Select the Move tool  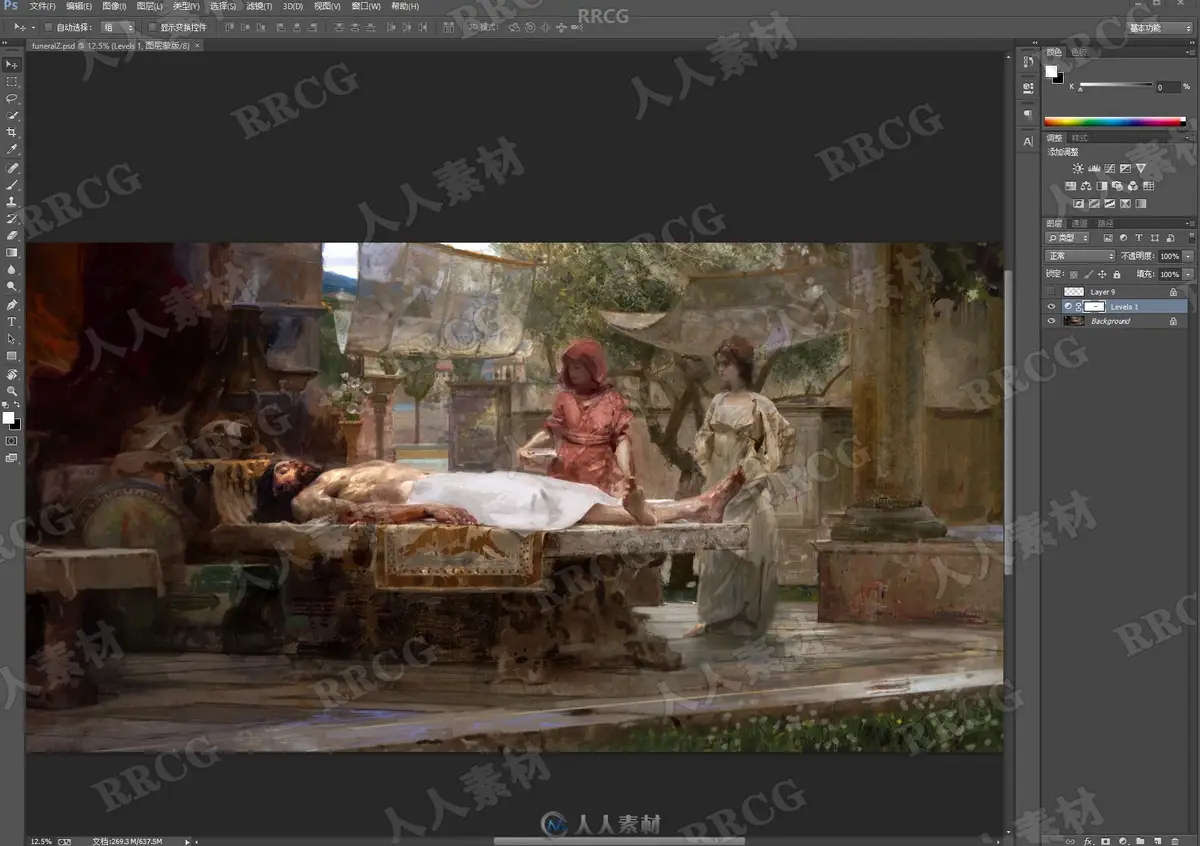(x=12, y=64)
